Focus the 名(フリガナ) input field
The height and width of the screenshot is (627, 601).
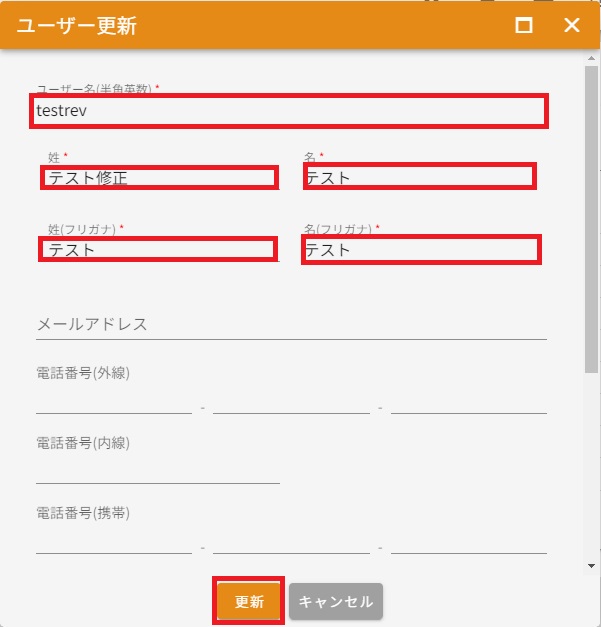[x=421, y=249]
